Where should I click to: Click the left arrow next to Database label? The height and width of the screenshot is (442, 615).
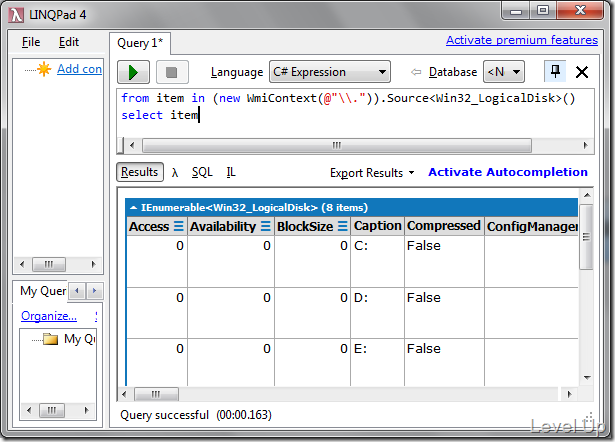416,72
